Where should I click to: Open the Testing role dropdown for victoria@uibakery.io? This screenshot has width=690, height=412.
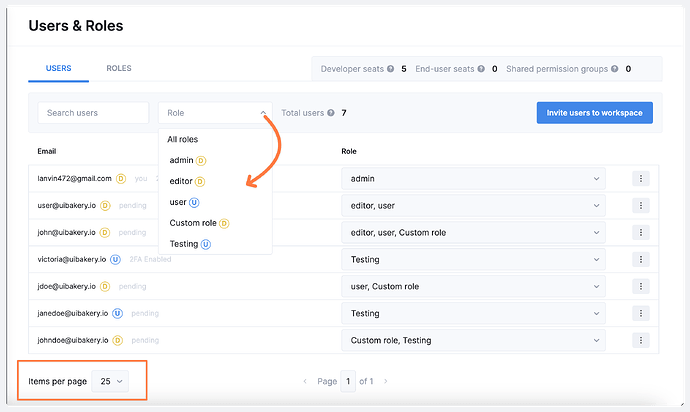coord(473,259)
